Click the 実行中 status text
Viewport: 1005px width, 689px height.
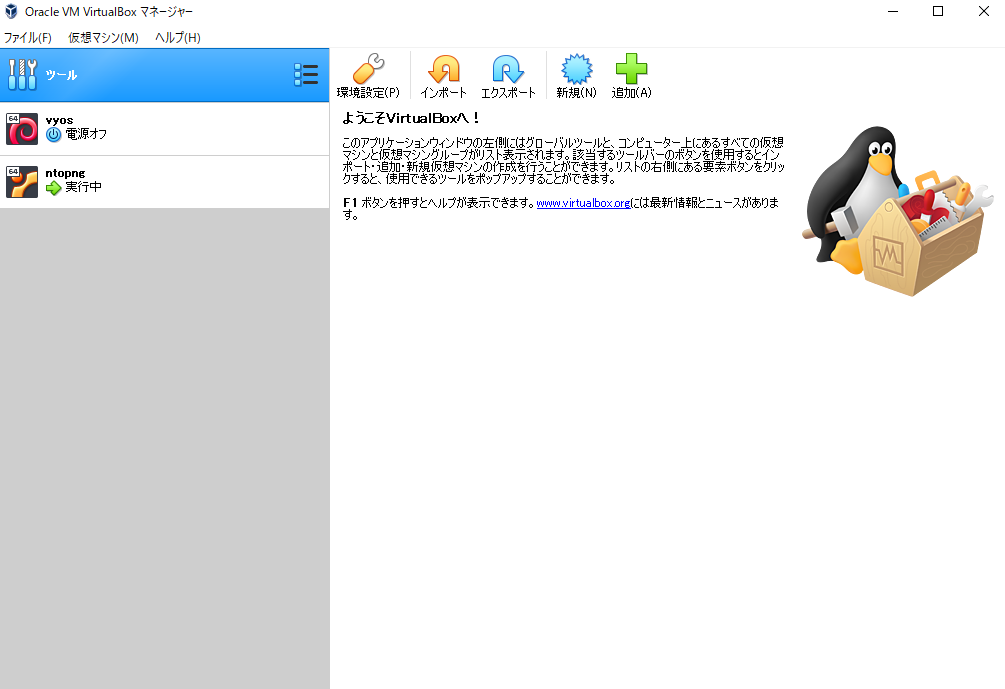tap(83, 187)
